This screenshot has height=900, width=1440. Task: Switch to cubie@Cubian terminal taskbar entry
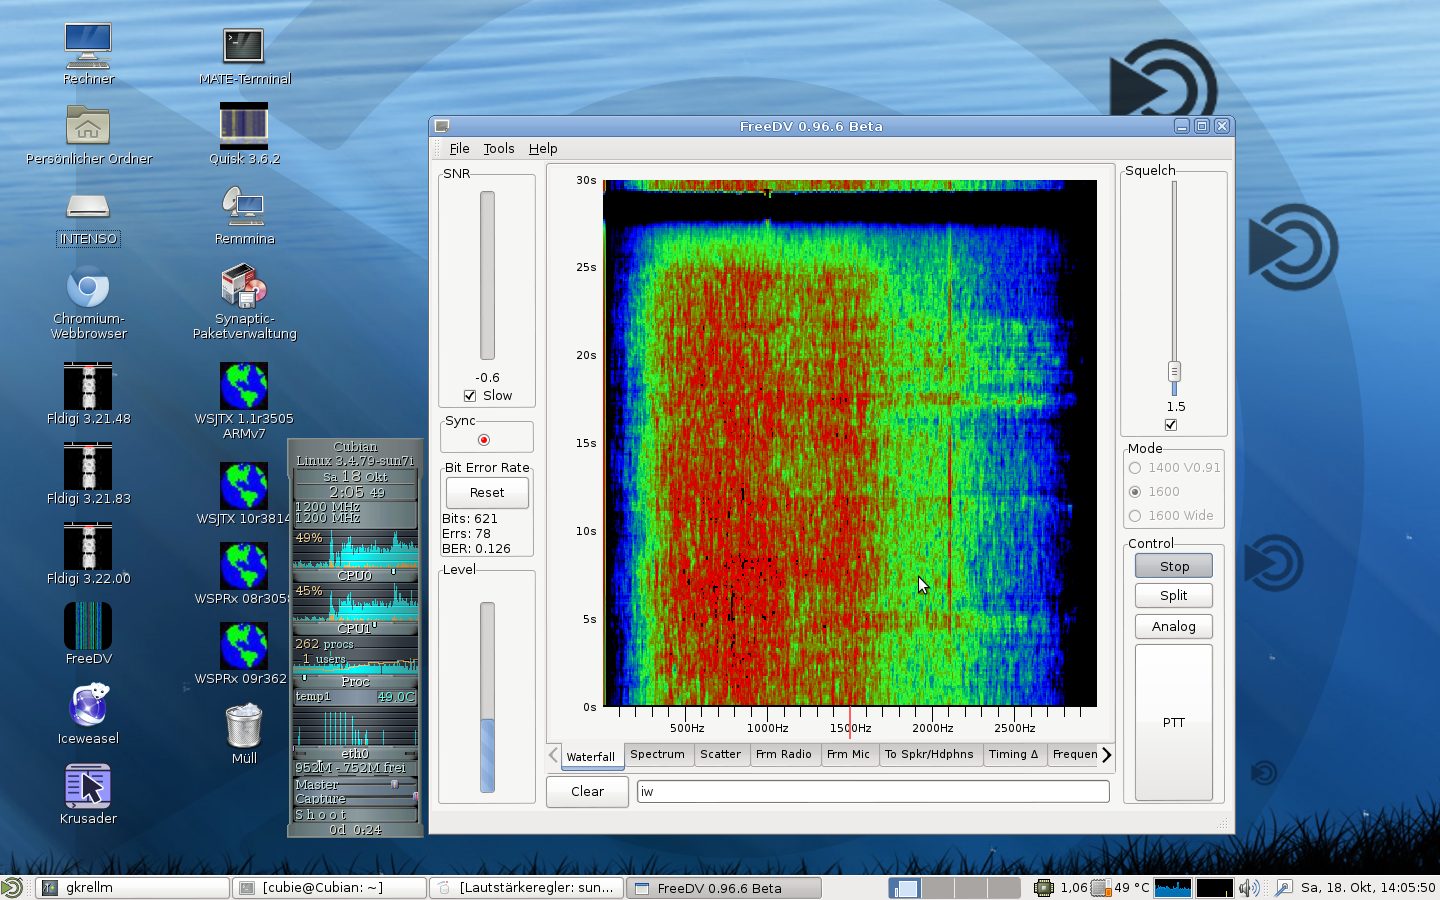[329, 887]
